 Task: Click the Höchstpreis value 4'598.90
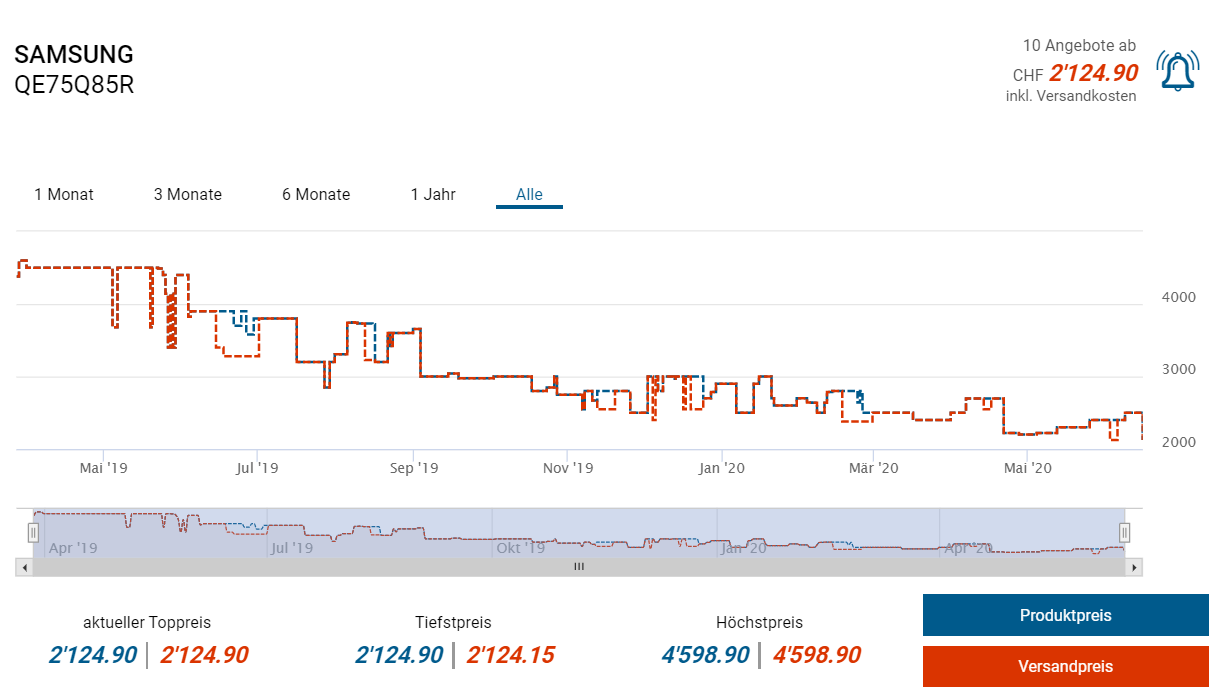(705, 655)
